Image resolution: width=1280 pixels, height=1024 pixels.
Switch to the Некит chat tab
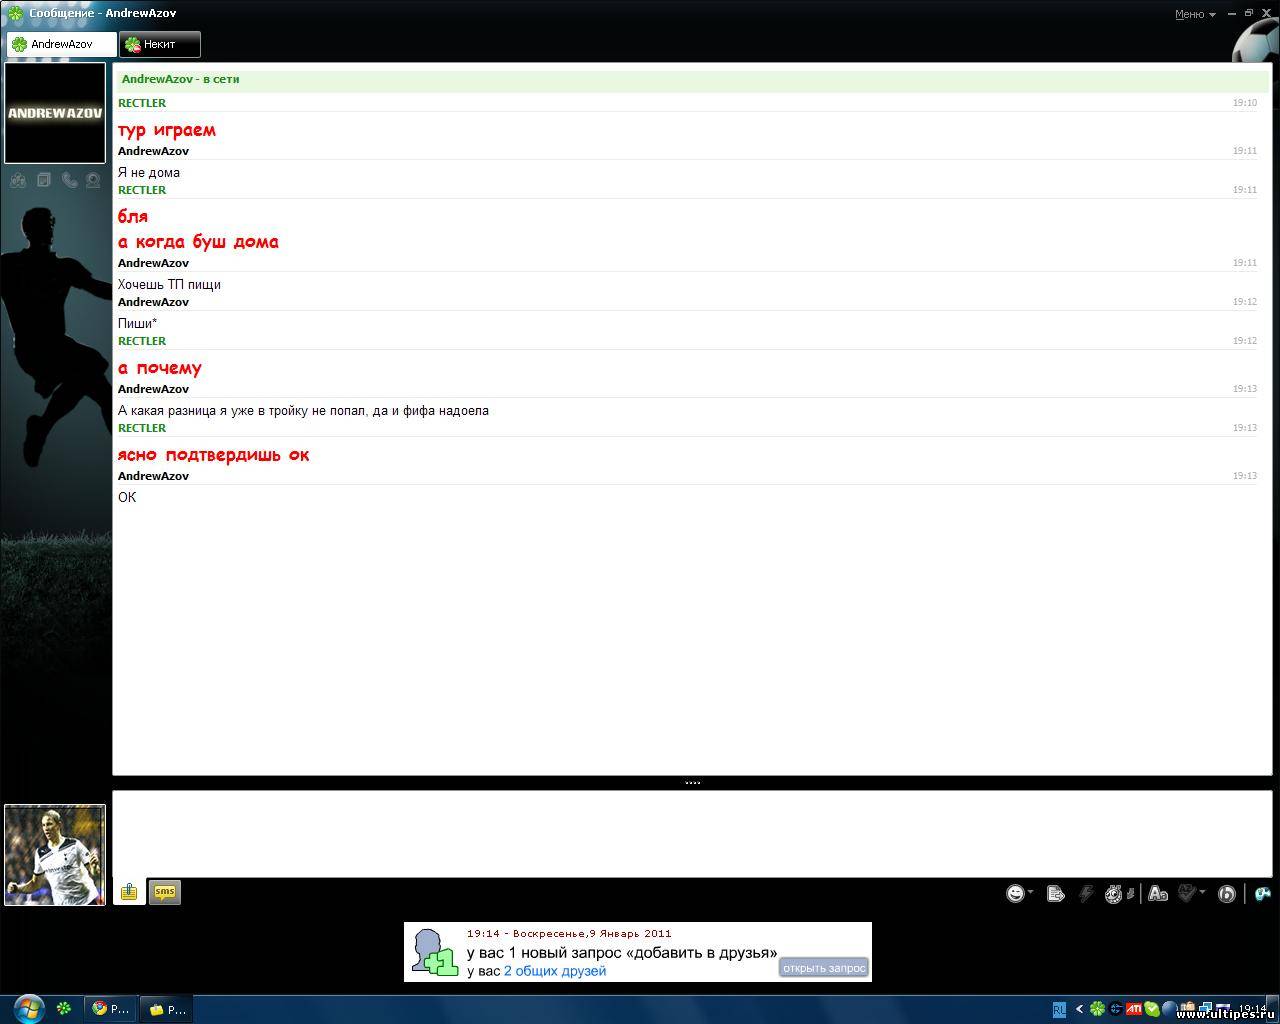click(x=160, y=44)
